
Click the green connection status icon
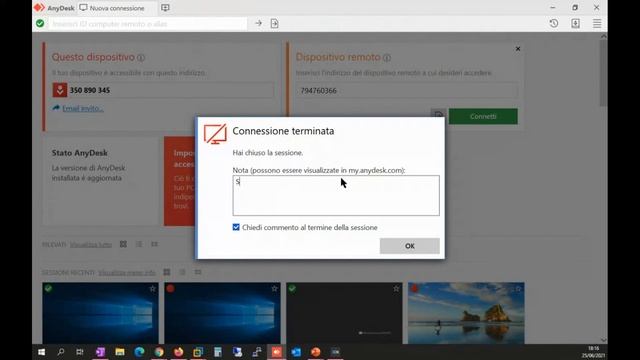(40, 23)
